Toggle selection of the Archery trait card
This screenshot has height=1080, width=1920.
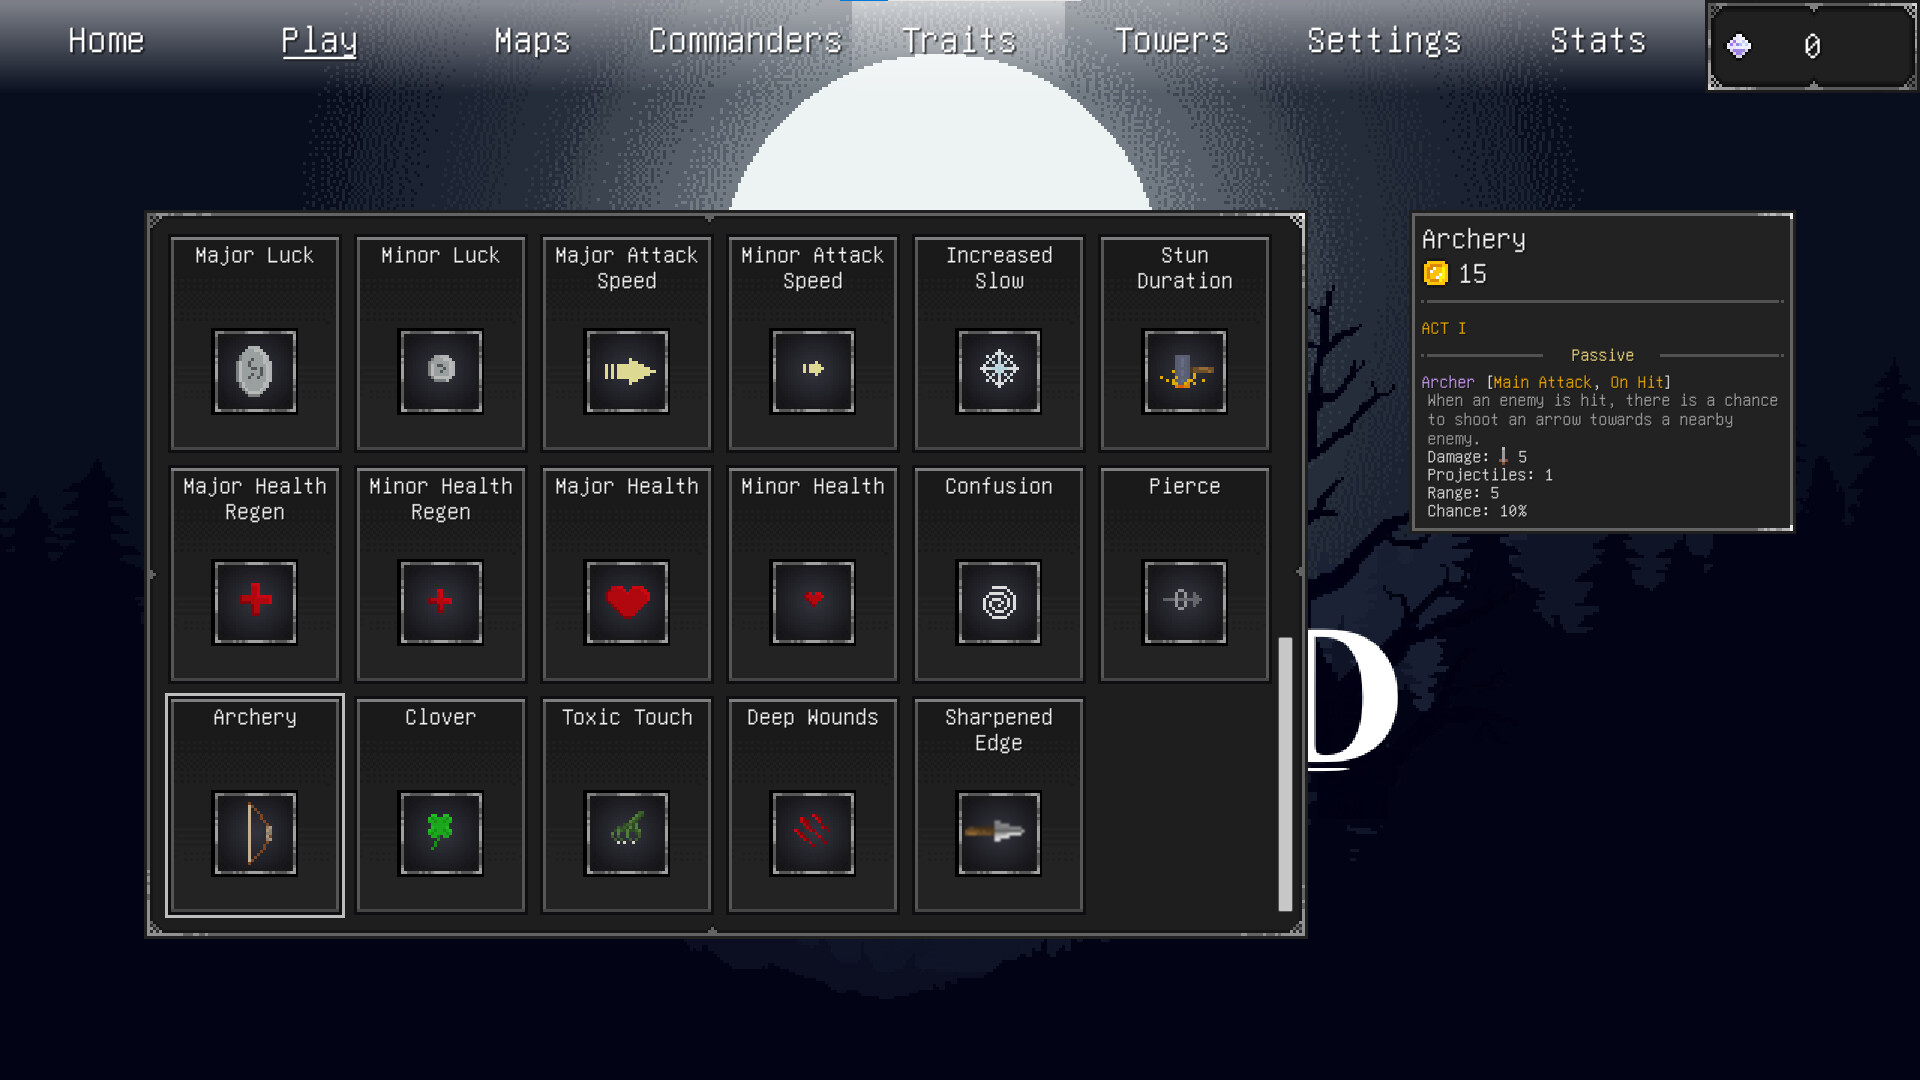coord(255,805)
